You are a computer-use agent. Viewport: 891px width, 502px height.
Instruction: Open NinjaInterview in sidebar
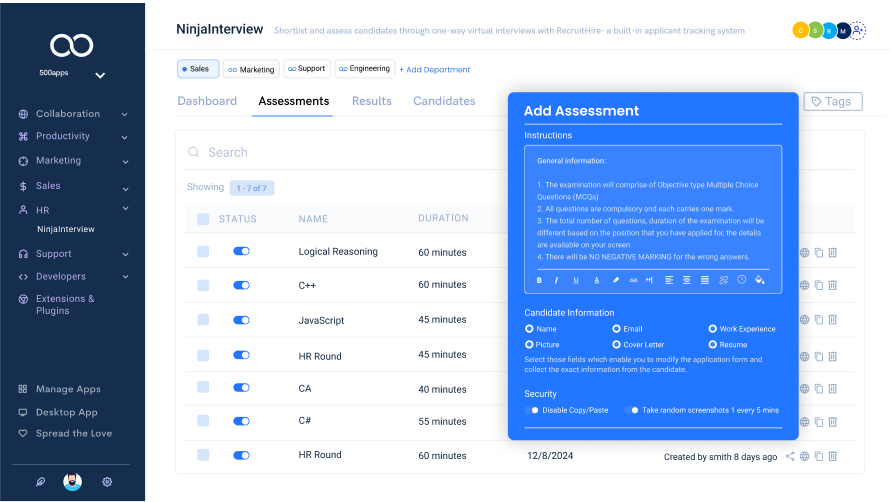pyautogui.click(x=66, y=229)
